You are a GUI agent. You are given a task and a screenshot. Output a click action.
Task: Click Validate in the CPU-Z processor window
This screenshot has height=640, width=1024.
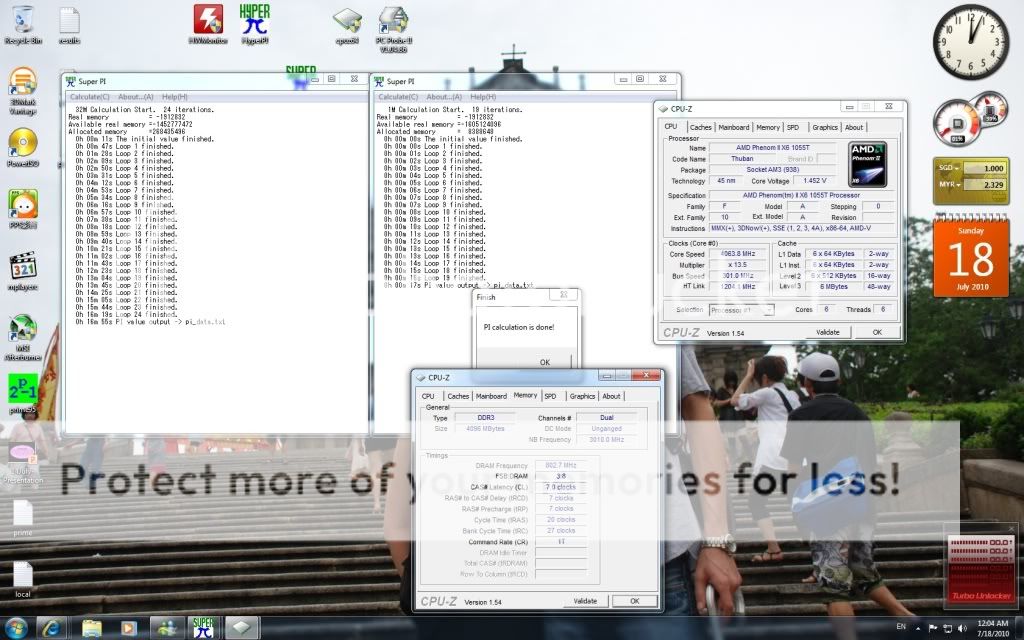pyautogui.click(x=827, y=332)
